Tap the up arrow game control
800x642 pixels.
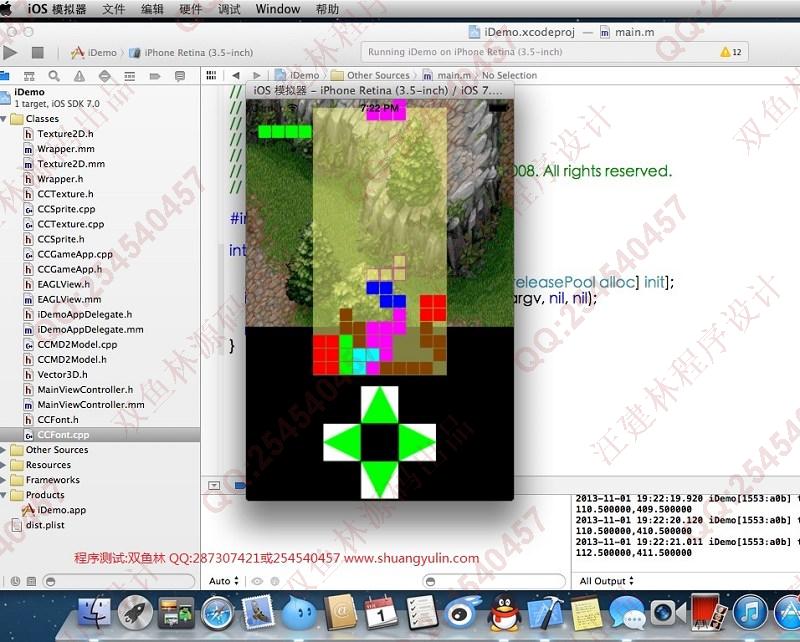[380, 405]
